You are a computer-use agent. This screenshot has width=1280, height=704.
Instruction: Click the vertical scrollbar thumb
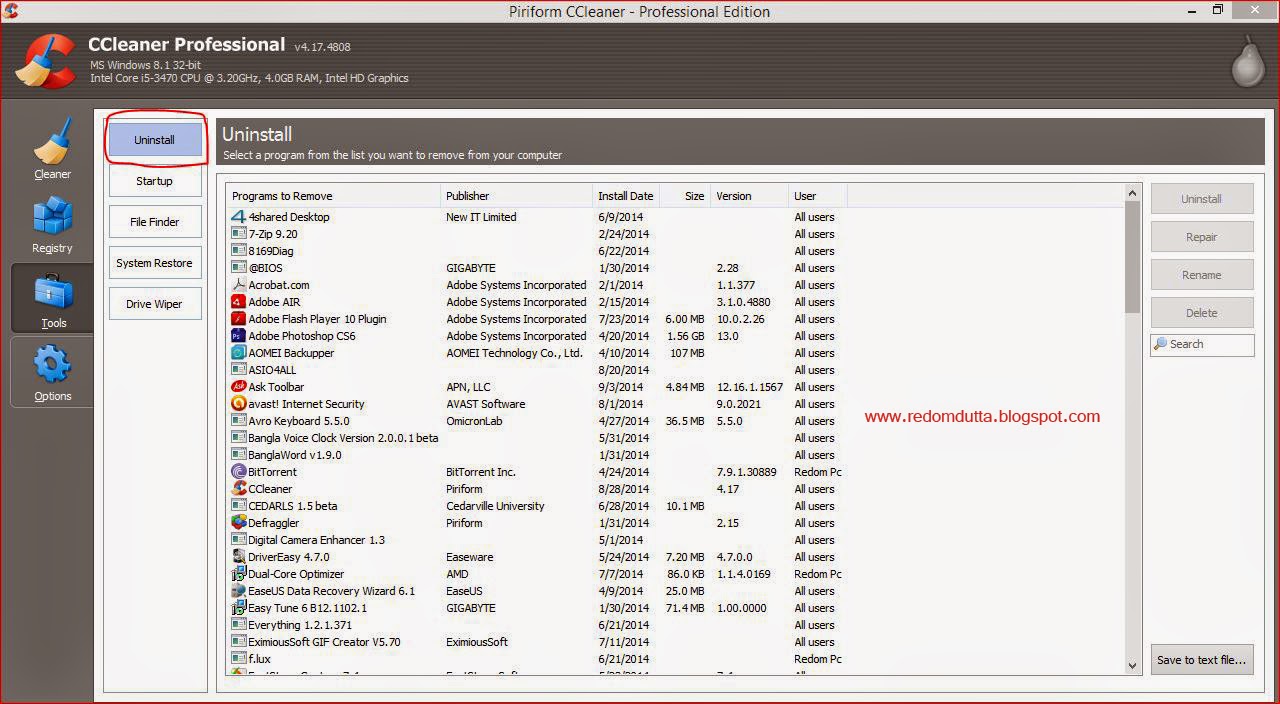pyautogui.click(x=1132, y=257)
